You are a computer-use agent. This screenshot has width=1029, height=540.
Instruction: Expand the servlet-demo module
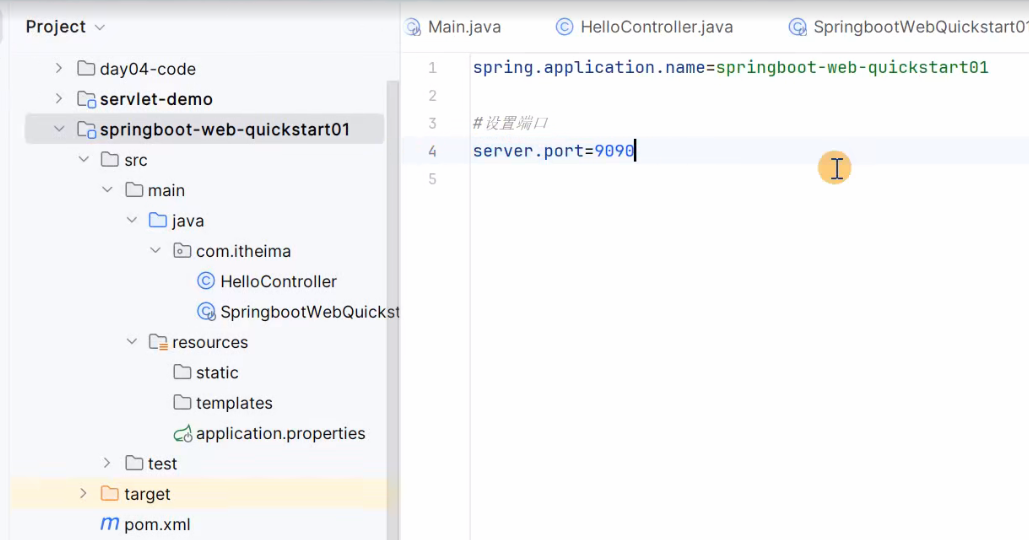[59, 98]
